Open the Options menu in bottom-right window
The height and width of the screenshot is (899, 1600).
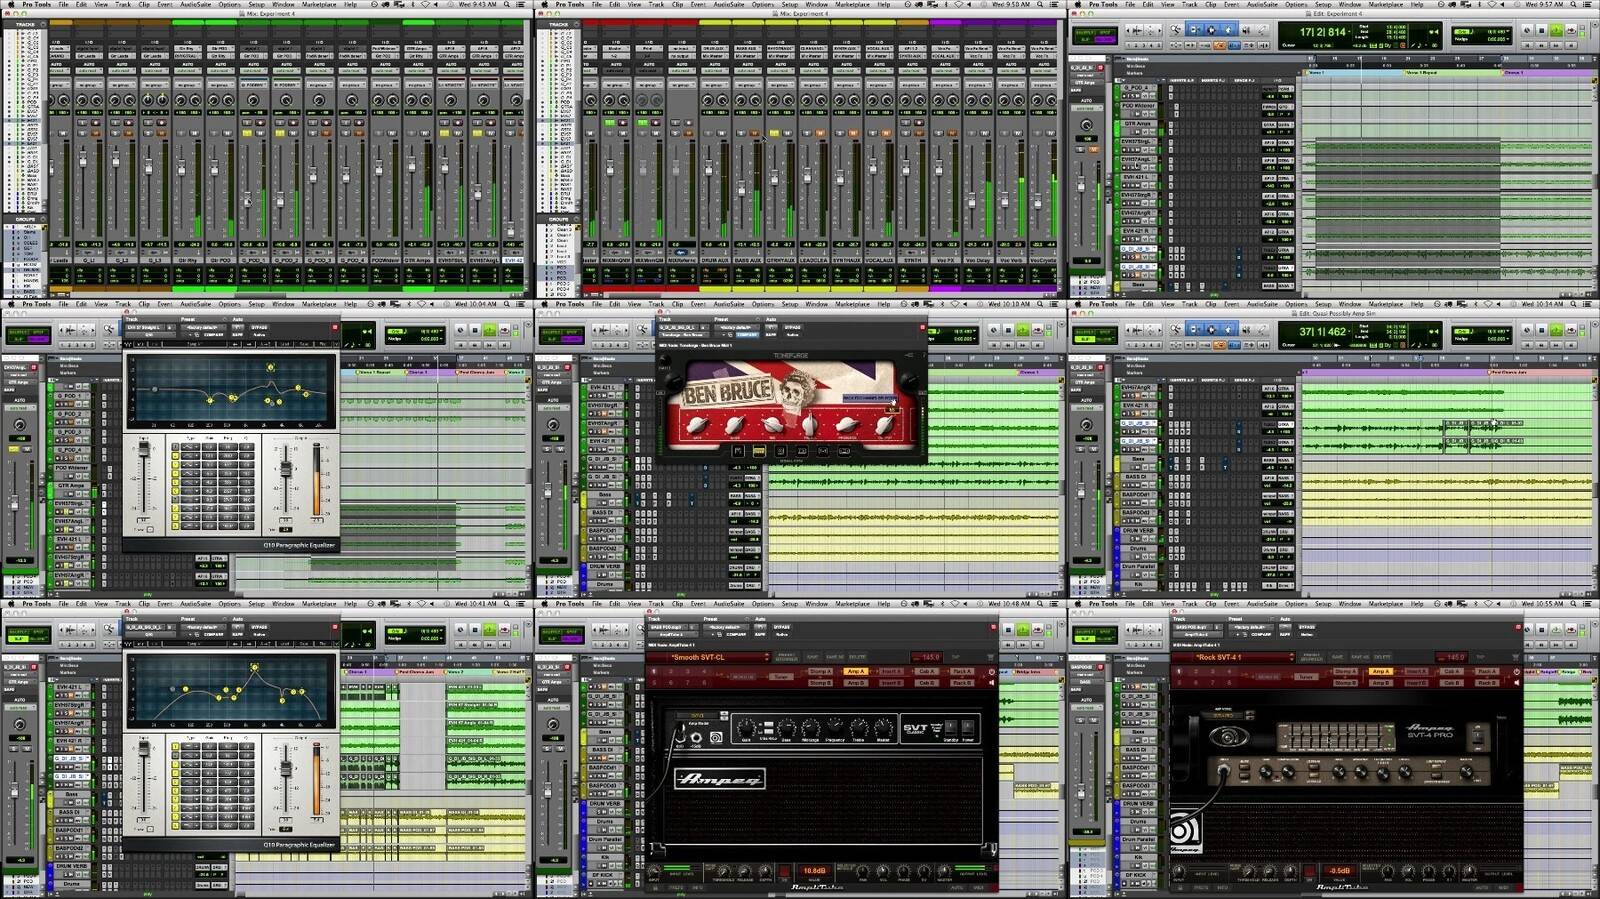(1296, 604)
